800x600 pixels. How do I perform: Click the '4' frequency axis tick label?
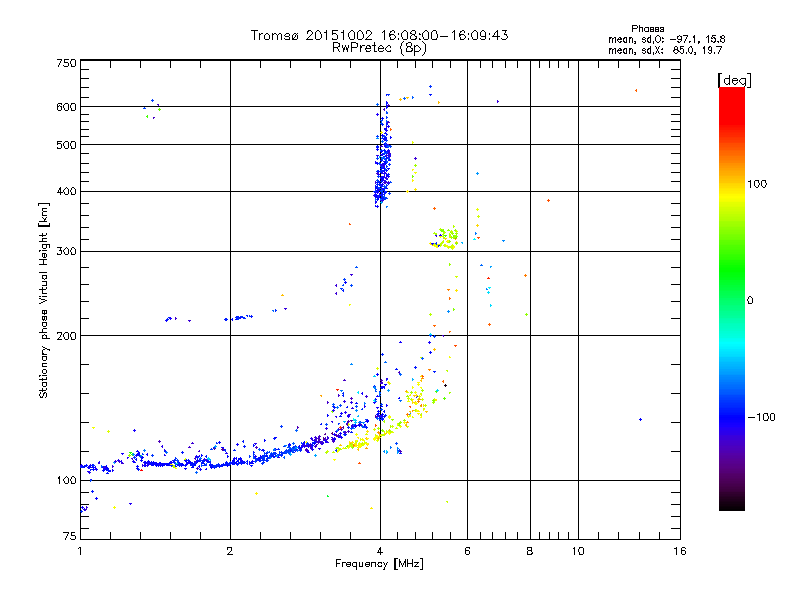[380, 551]
